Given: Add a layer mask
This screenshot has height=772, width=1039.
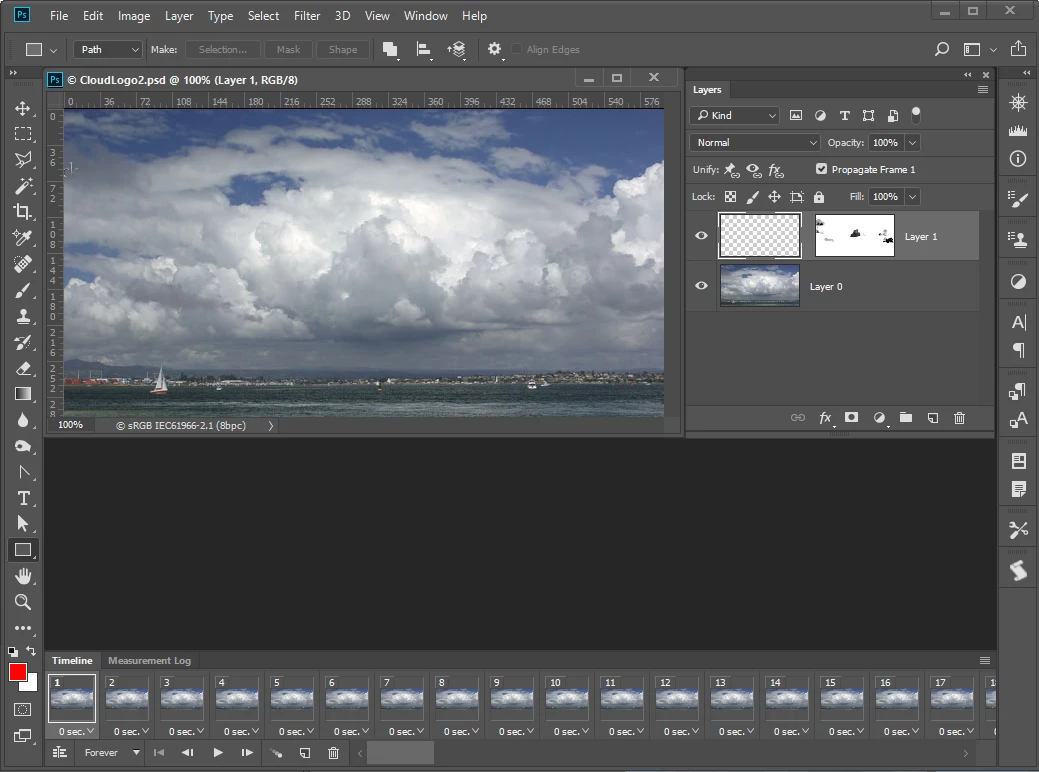Looking at the screenshot, I should click(x=852, y=418).
